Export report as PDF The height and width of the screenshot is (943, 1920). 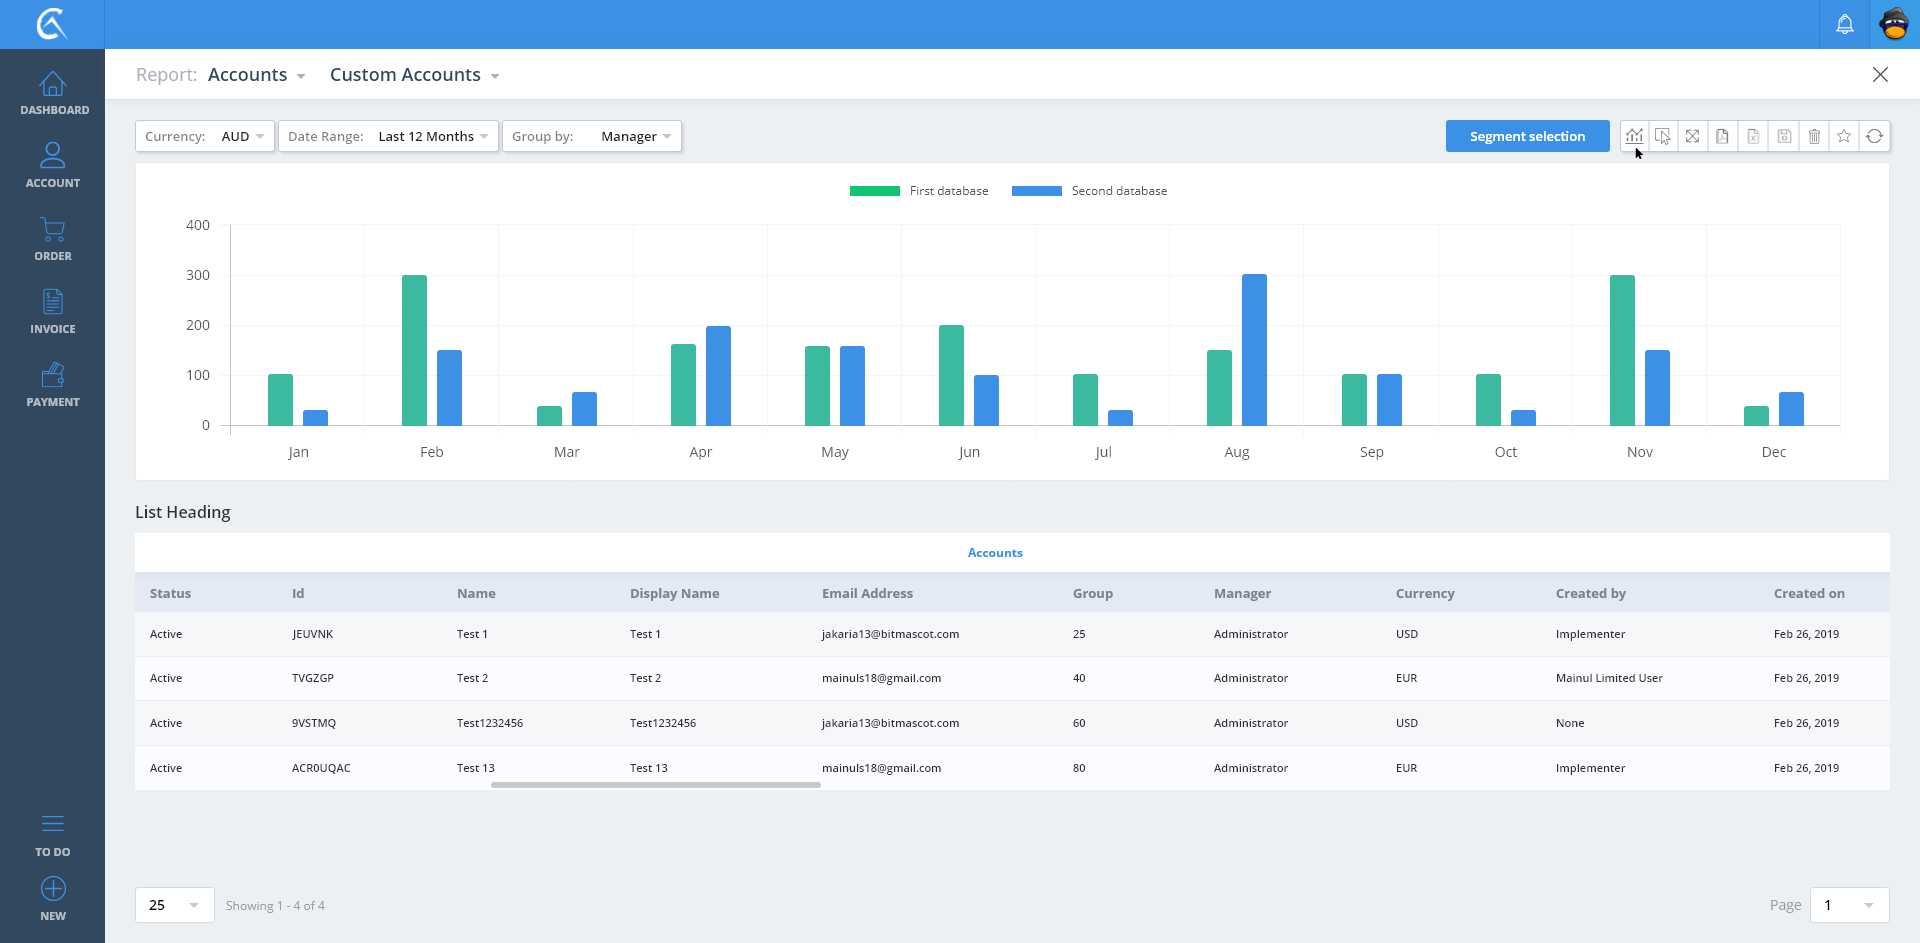(x=1722, y=136)
